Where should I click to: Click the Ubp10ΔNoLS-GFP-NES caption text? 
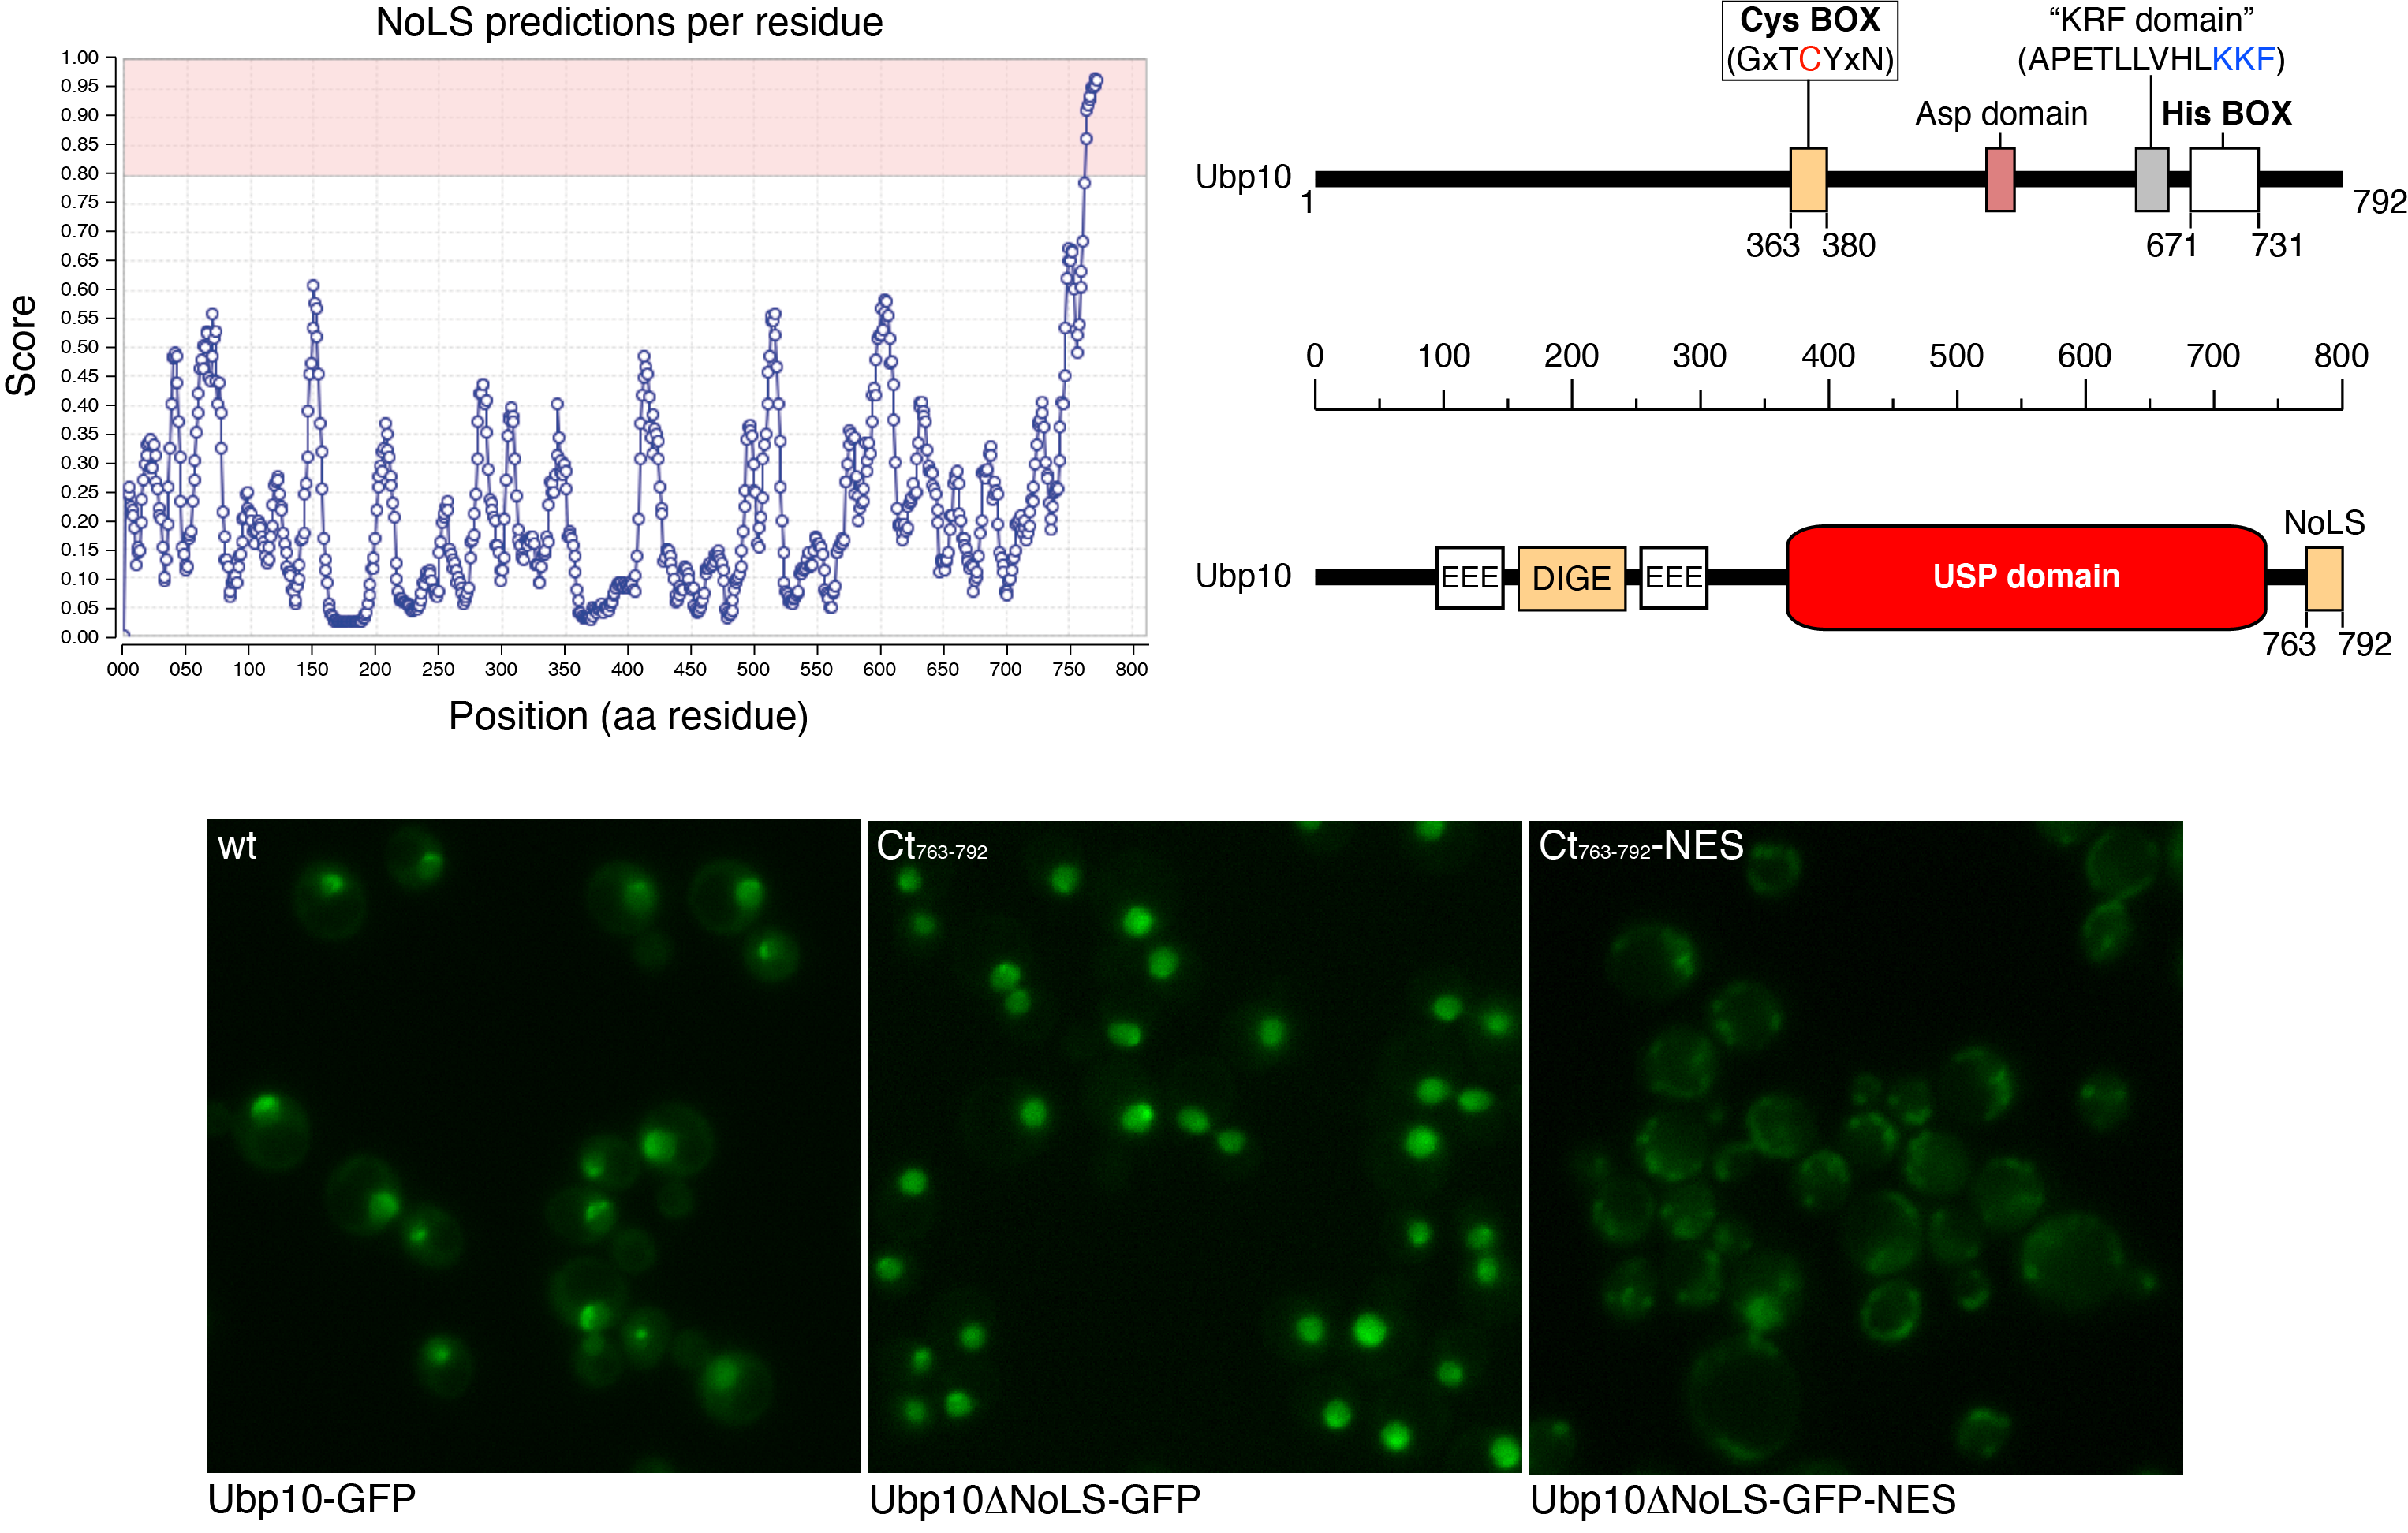click(1743, 1500)
